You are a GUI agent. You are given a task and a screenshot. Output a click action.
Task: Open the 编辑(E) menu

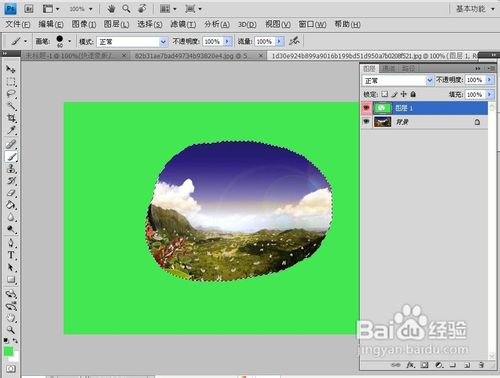[51, 24]
